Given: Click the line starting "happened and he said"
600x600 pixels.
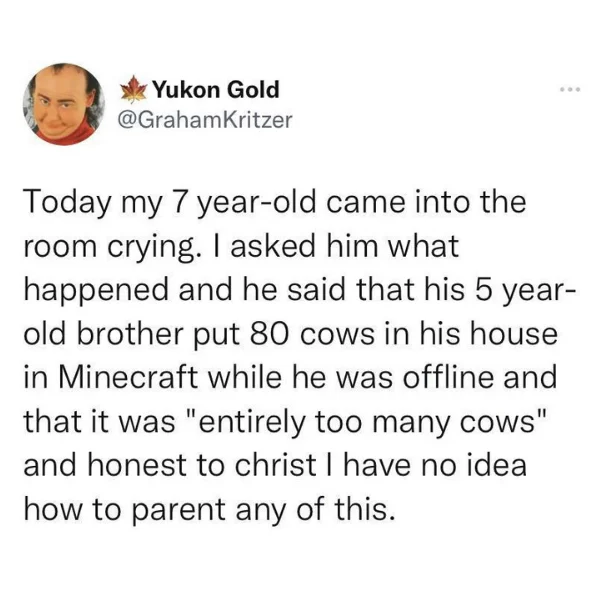Looking at the screenshot, I should point(299,292).
